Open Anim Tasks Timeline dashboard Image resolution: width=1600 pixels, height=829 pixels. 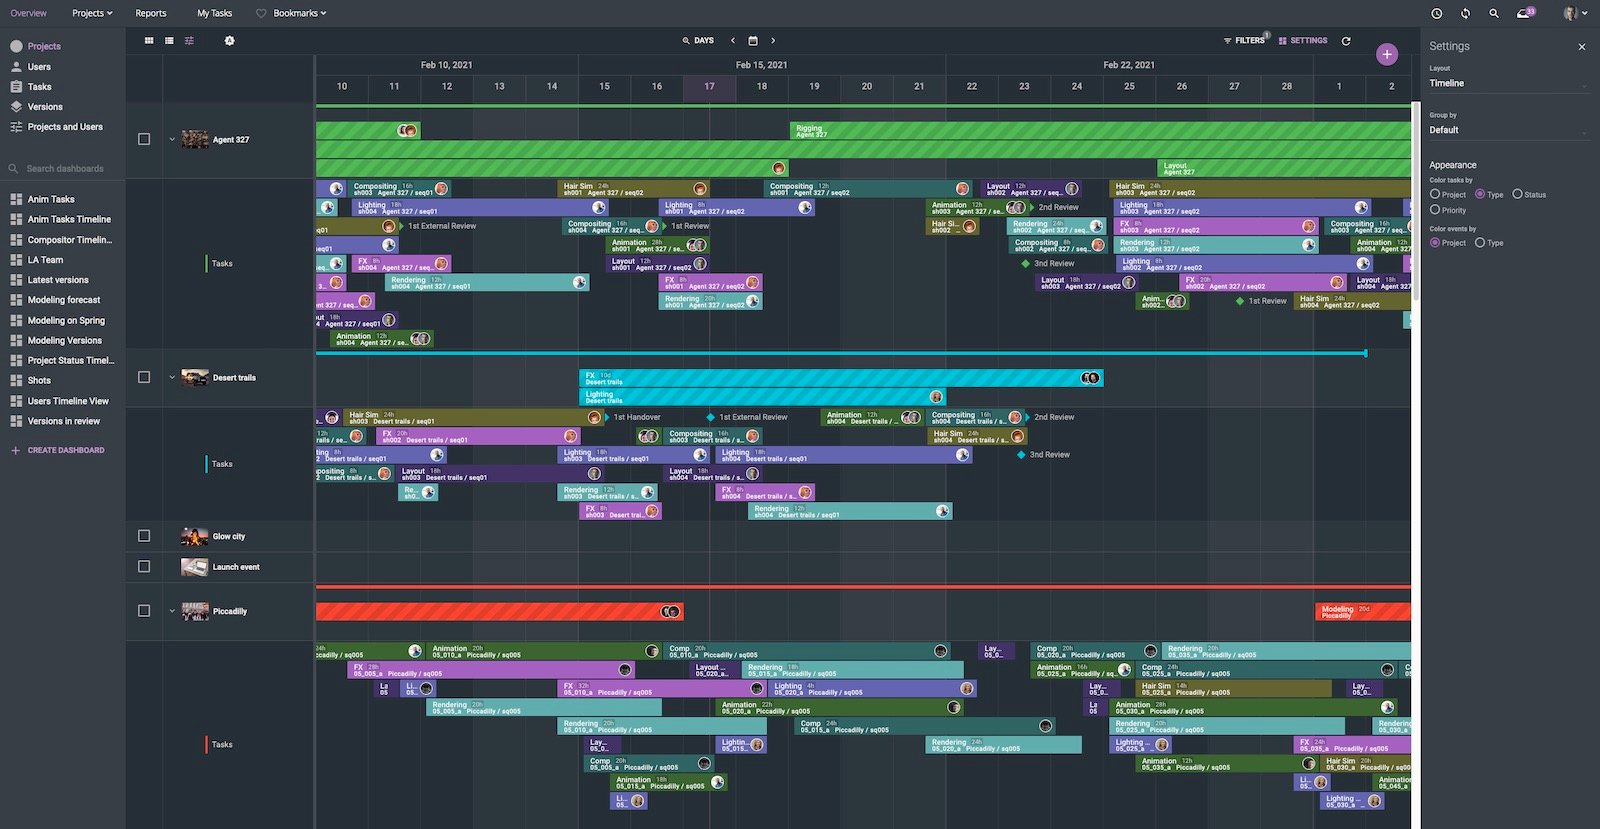[x=69, y=219]
